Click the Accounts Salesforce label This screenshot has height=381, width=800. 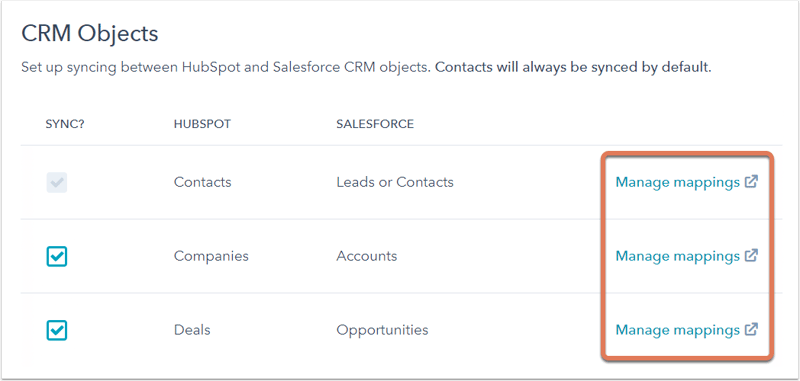click(367, 256)
